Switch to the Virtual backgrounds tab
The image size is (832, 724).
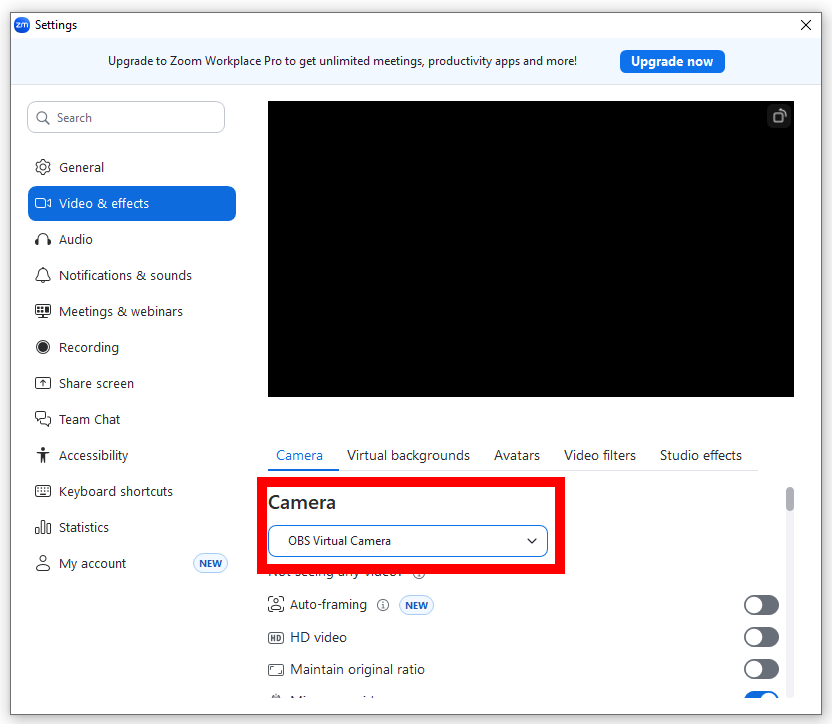(x=408, y=455)
